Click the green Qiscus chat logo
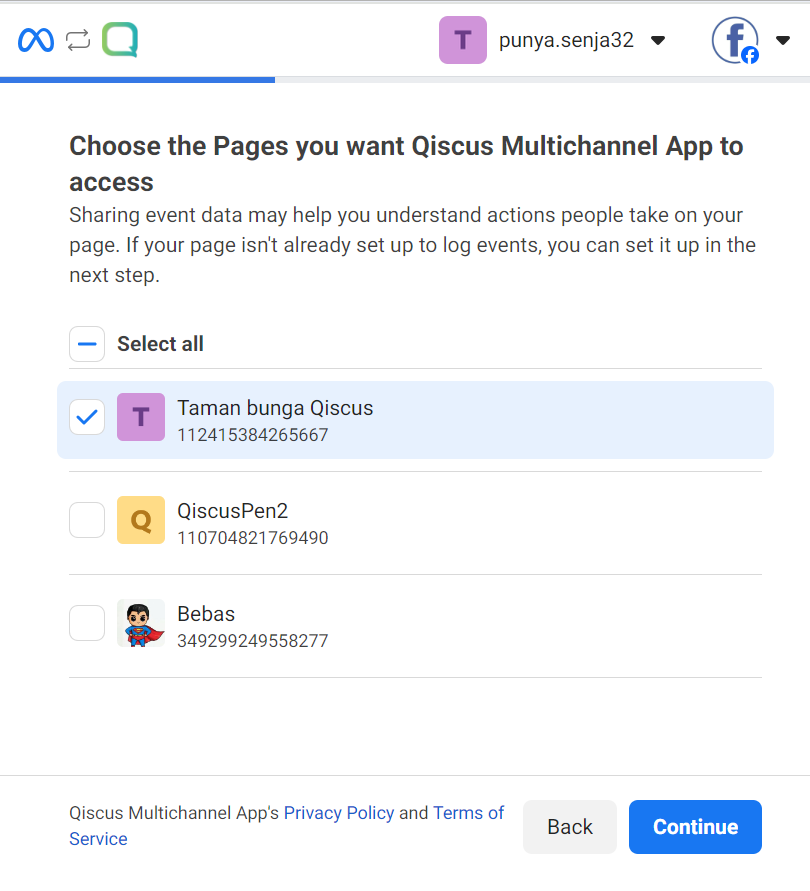 coord(120,40)
